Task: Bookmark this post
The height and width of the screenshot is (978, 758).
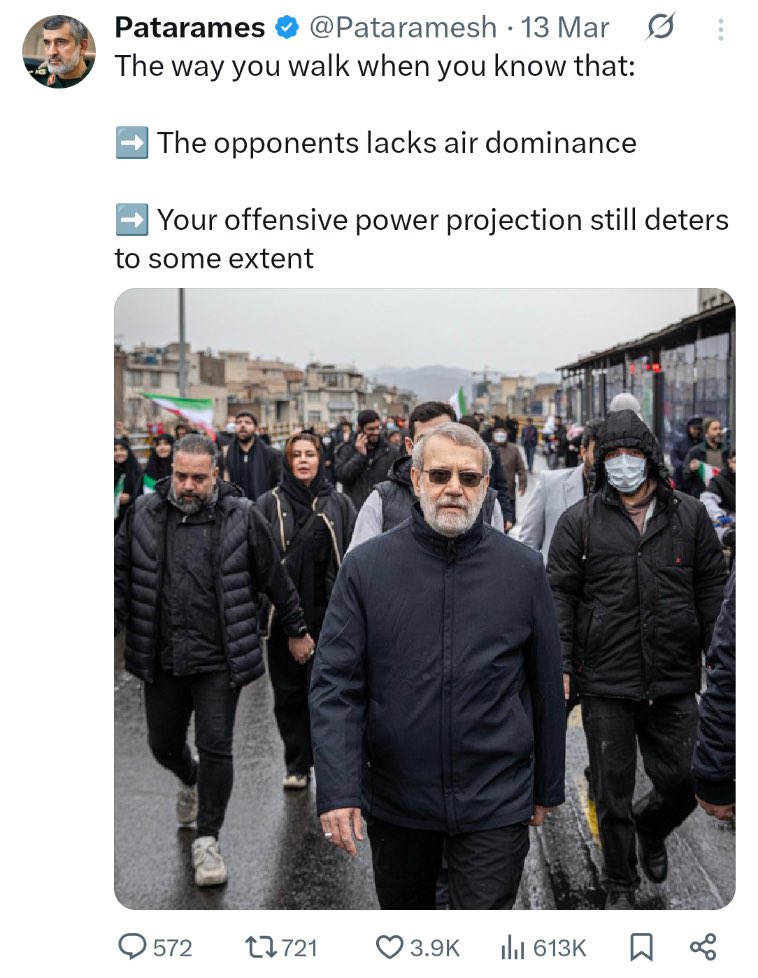Action: [641, 947]
